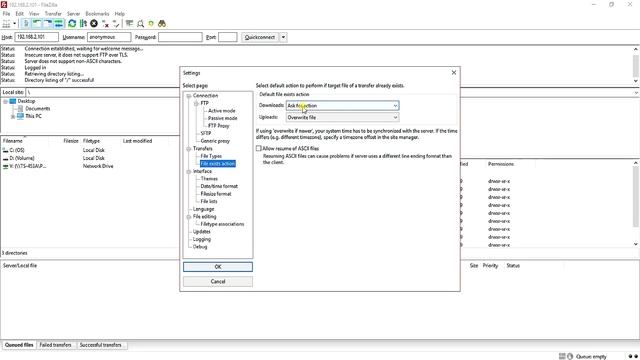Image resolution: width=640 pixels, height=360 pixels.
Task: Open the File menu
Action: click(7, 13)
